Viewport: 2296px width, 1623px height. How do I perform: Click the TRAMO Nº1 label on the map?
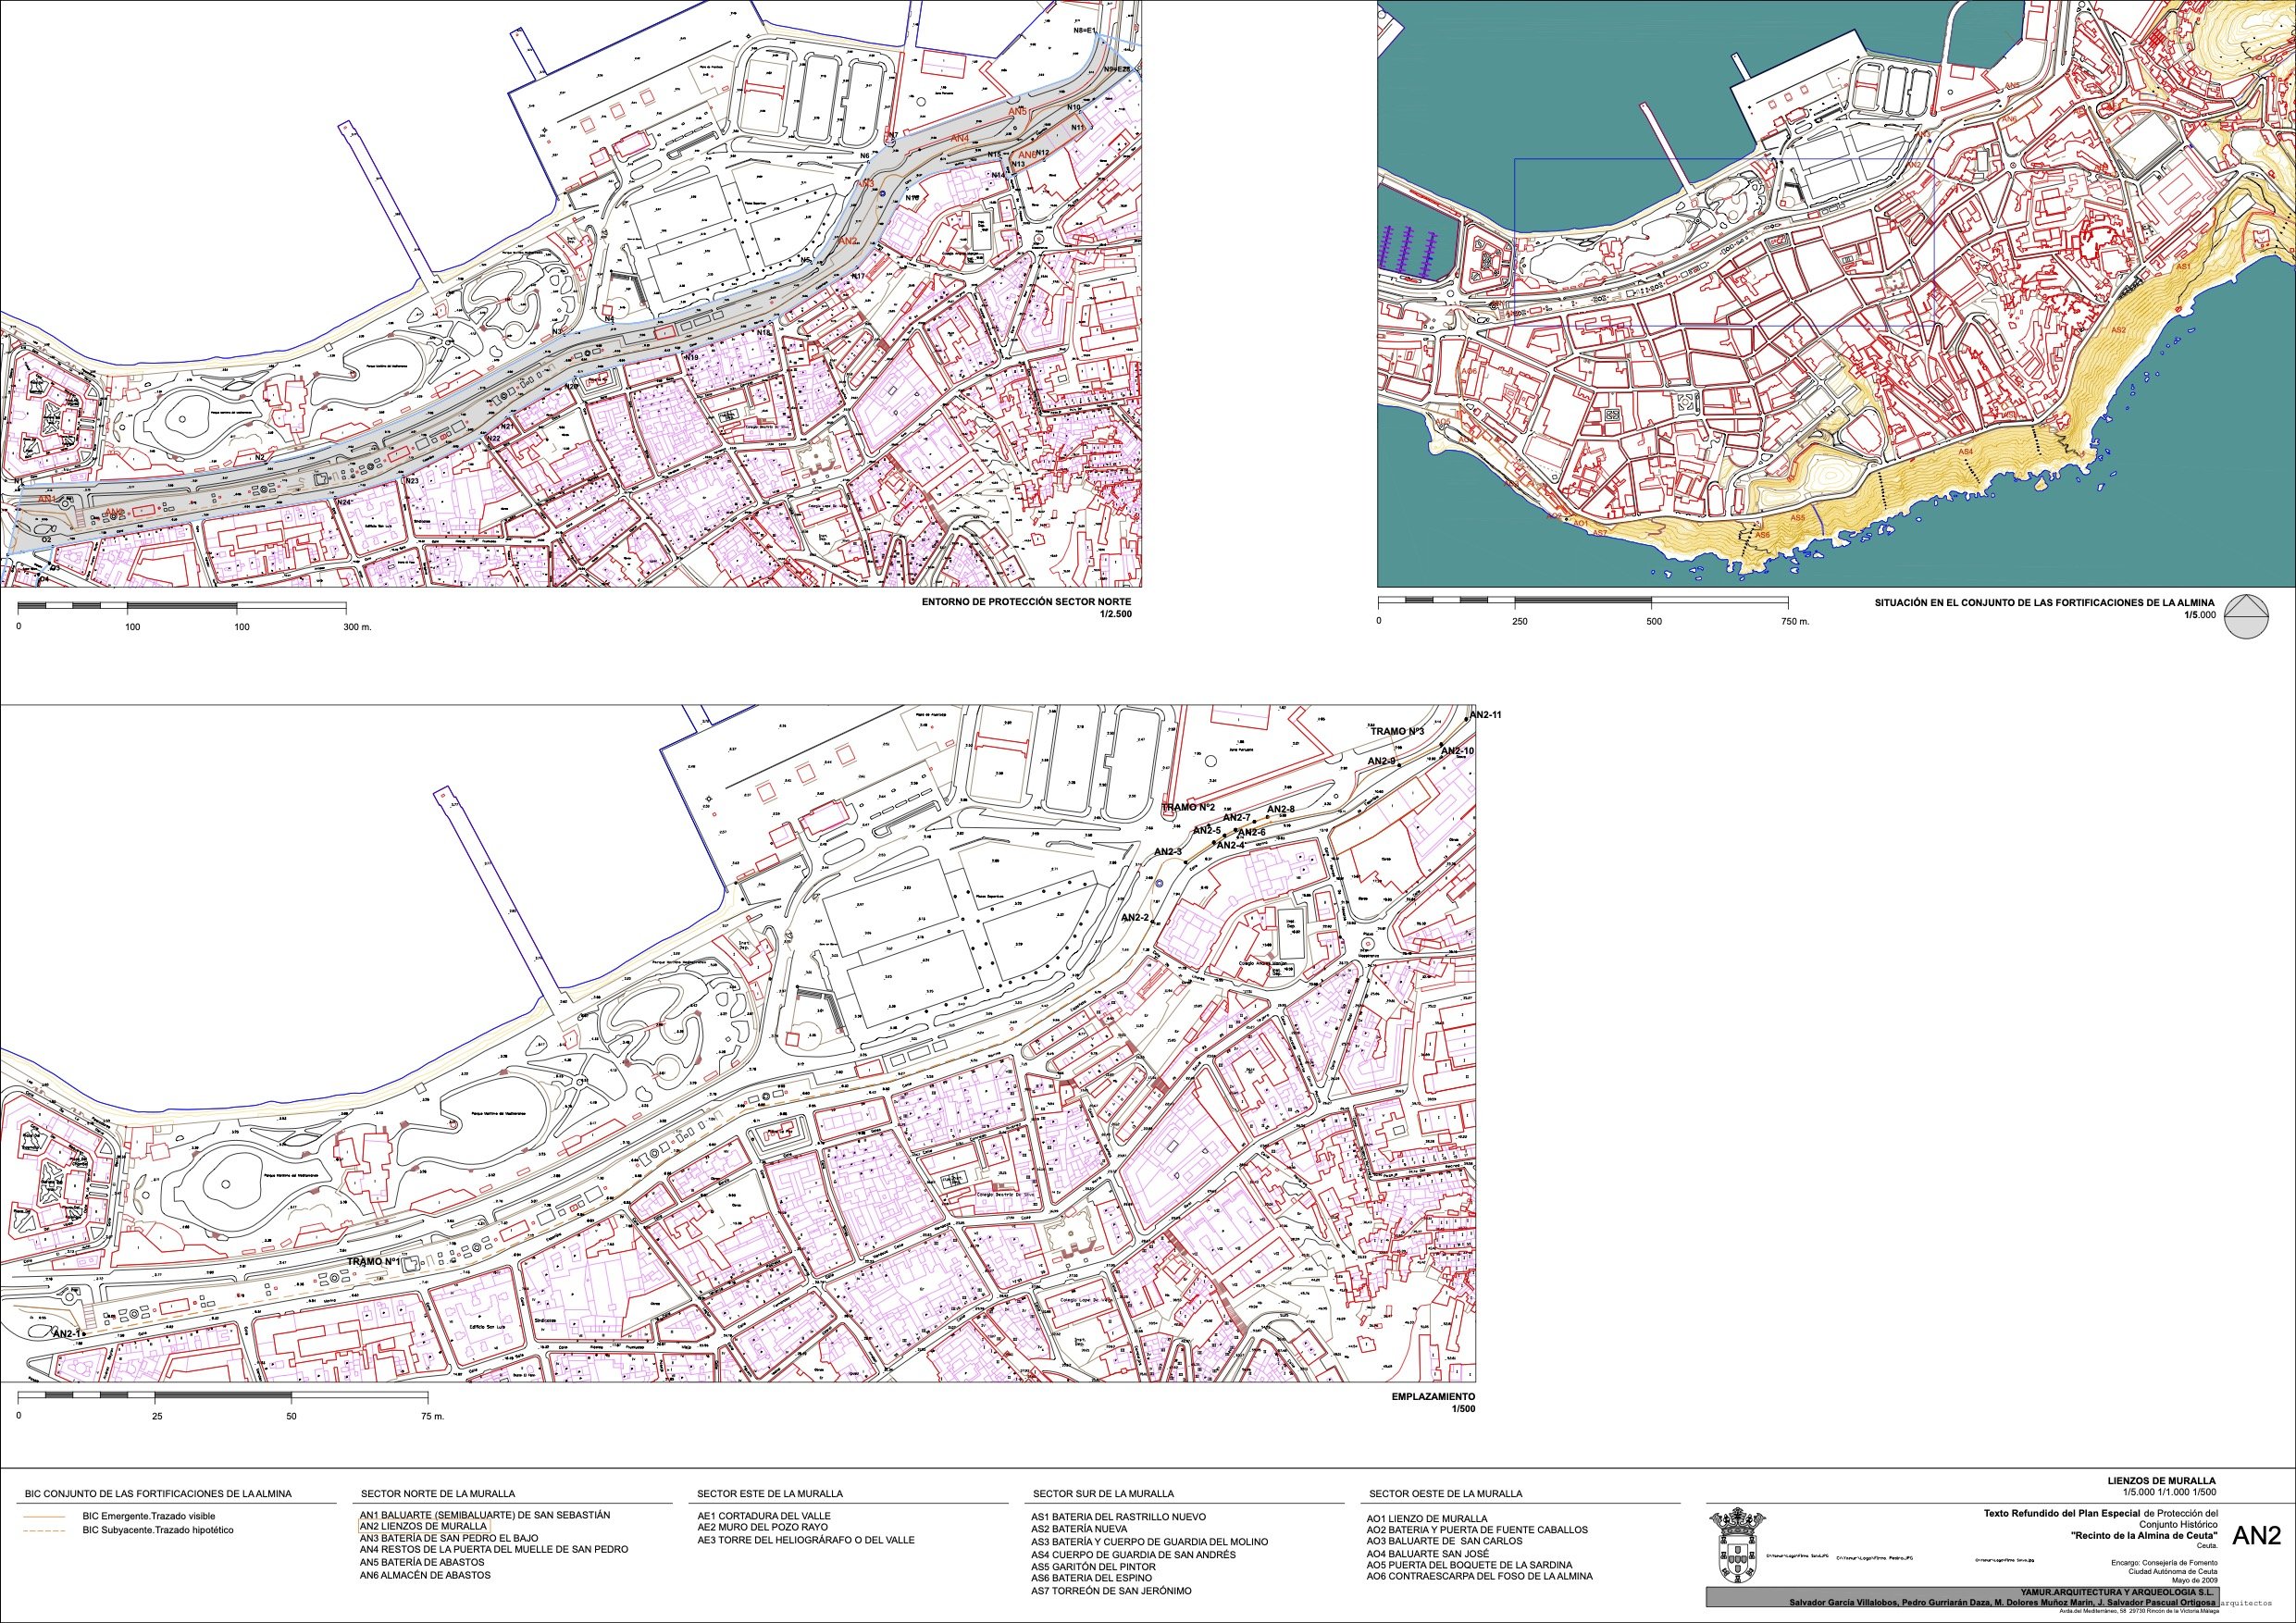pos(373,1262)
